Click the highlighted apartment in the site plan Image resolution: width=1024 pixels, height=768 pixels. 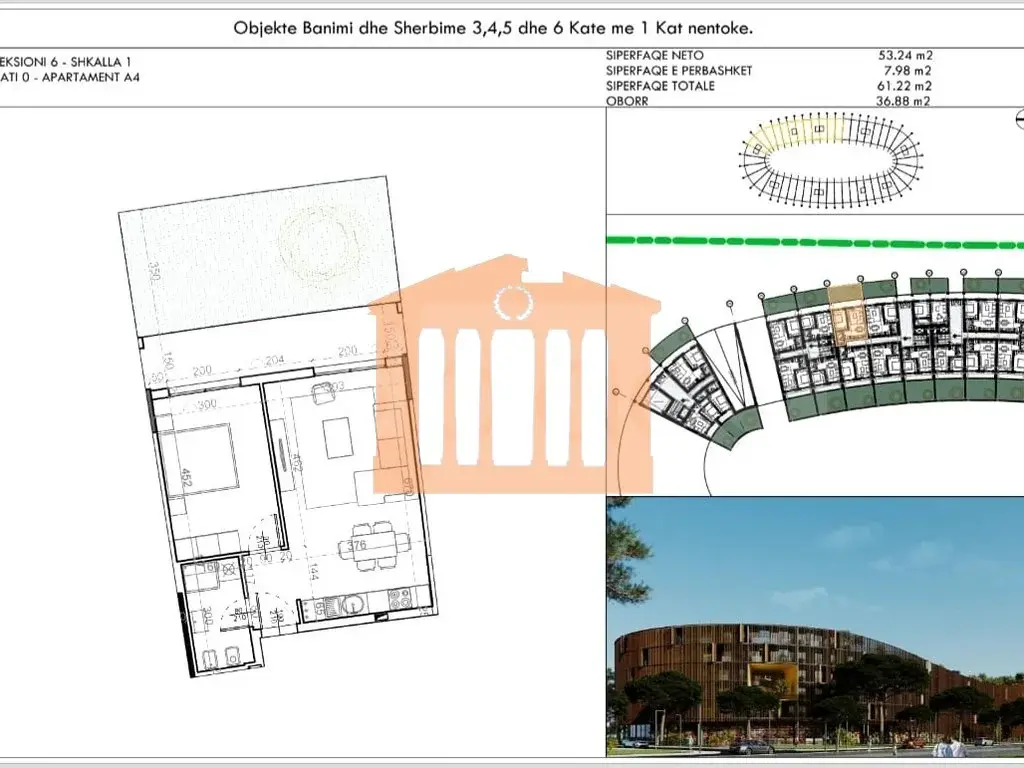tap(848, 316)
